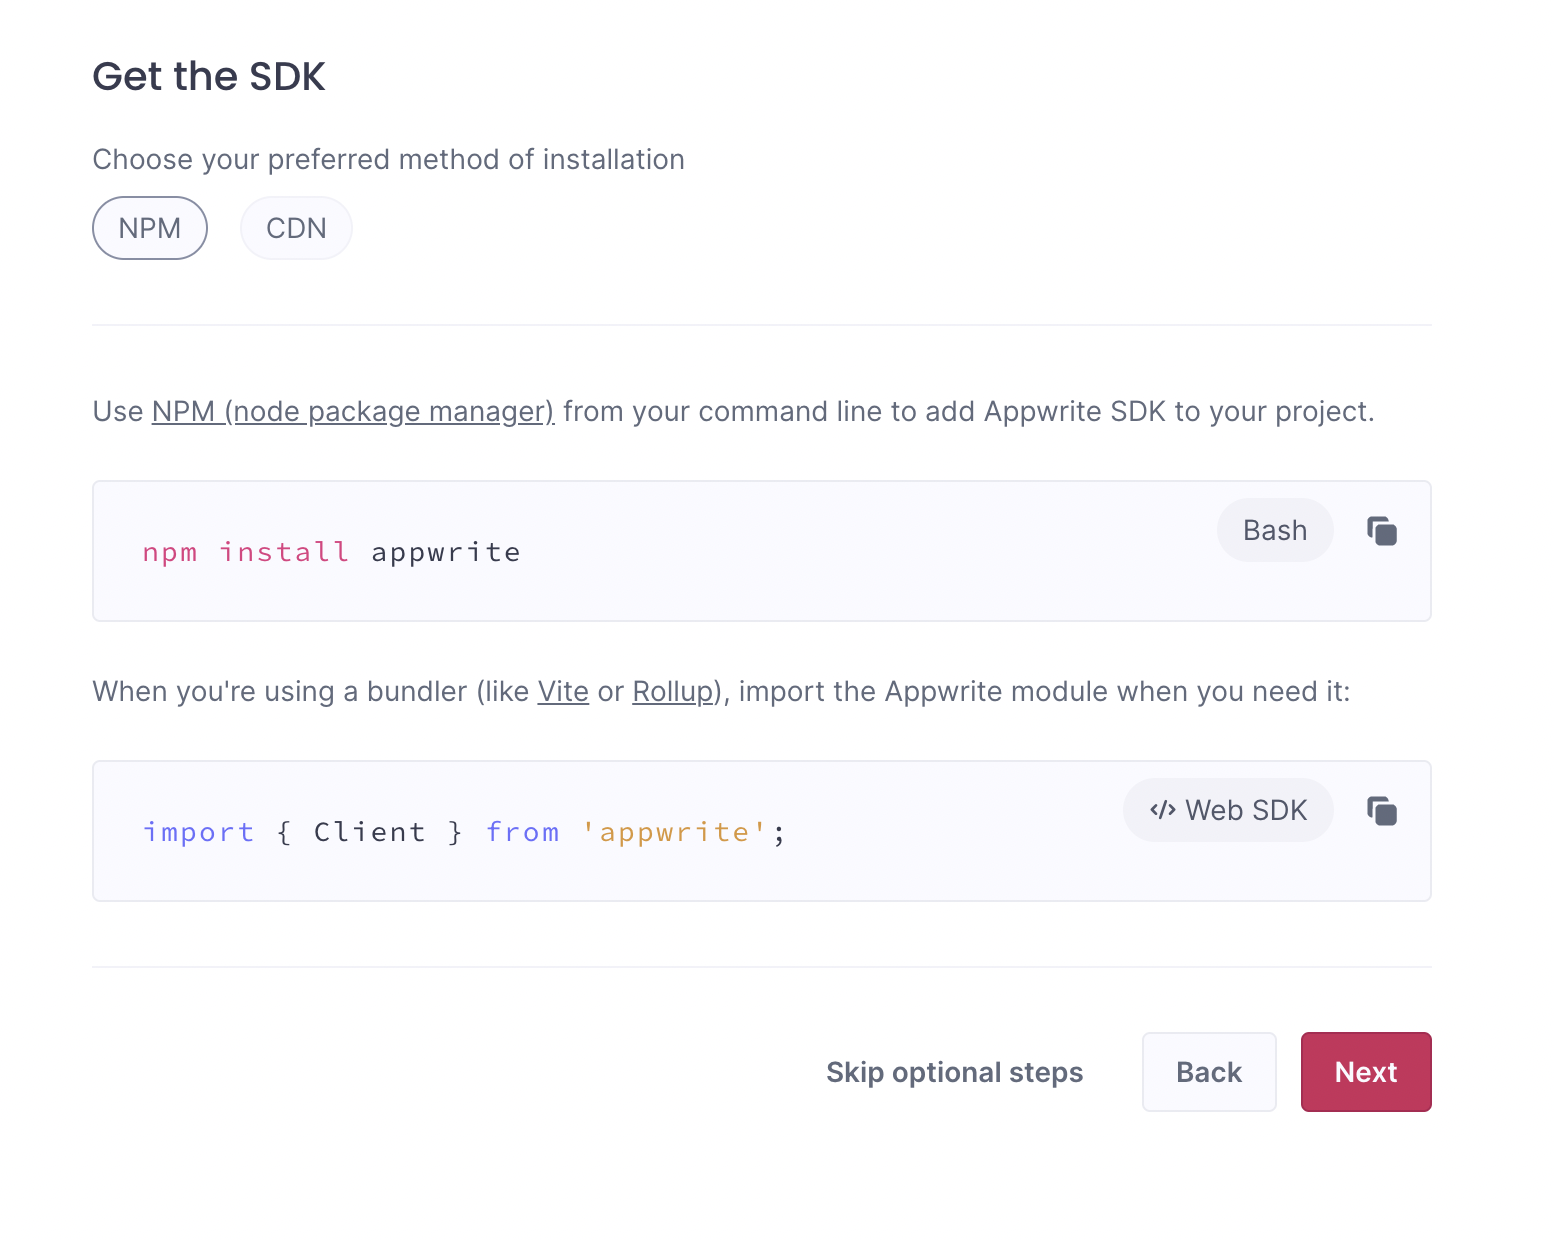Click the 'appwrite' package name in npm command

446,552
